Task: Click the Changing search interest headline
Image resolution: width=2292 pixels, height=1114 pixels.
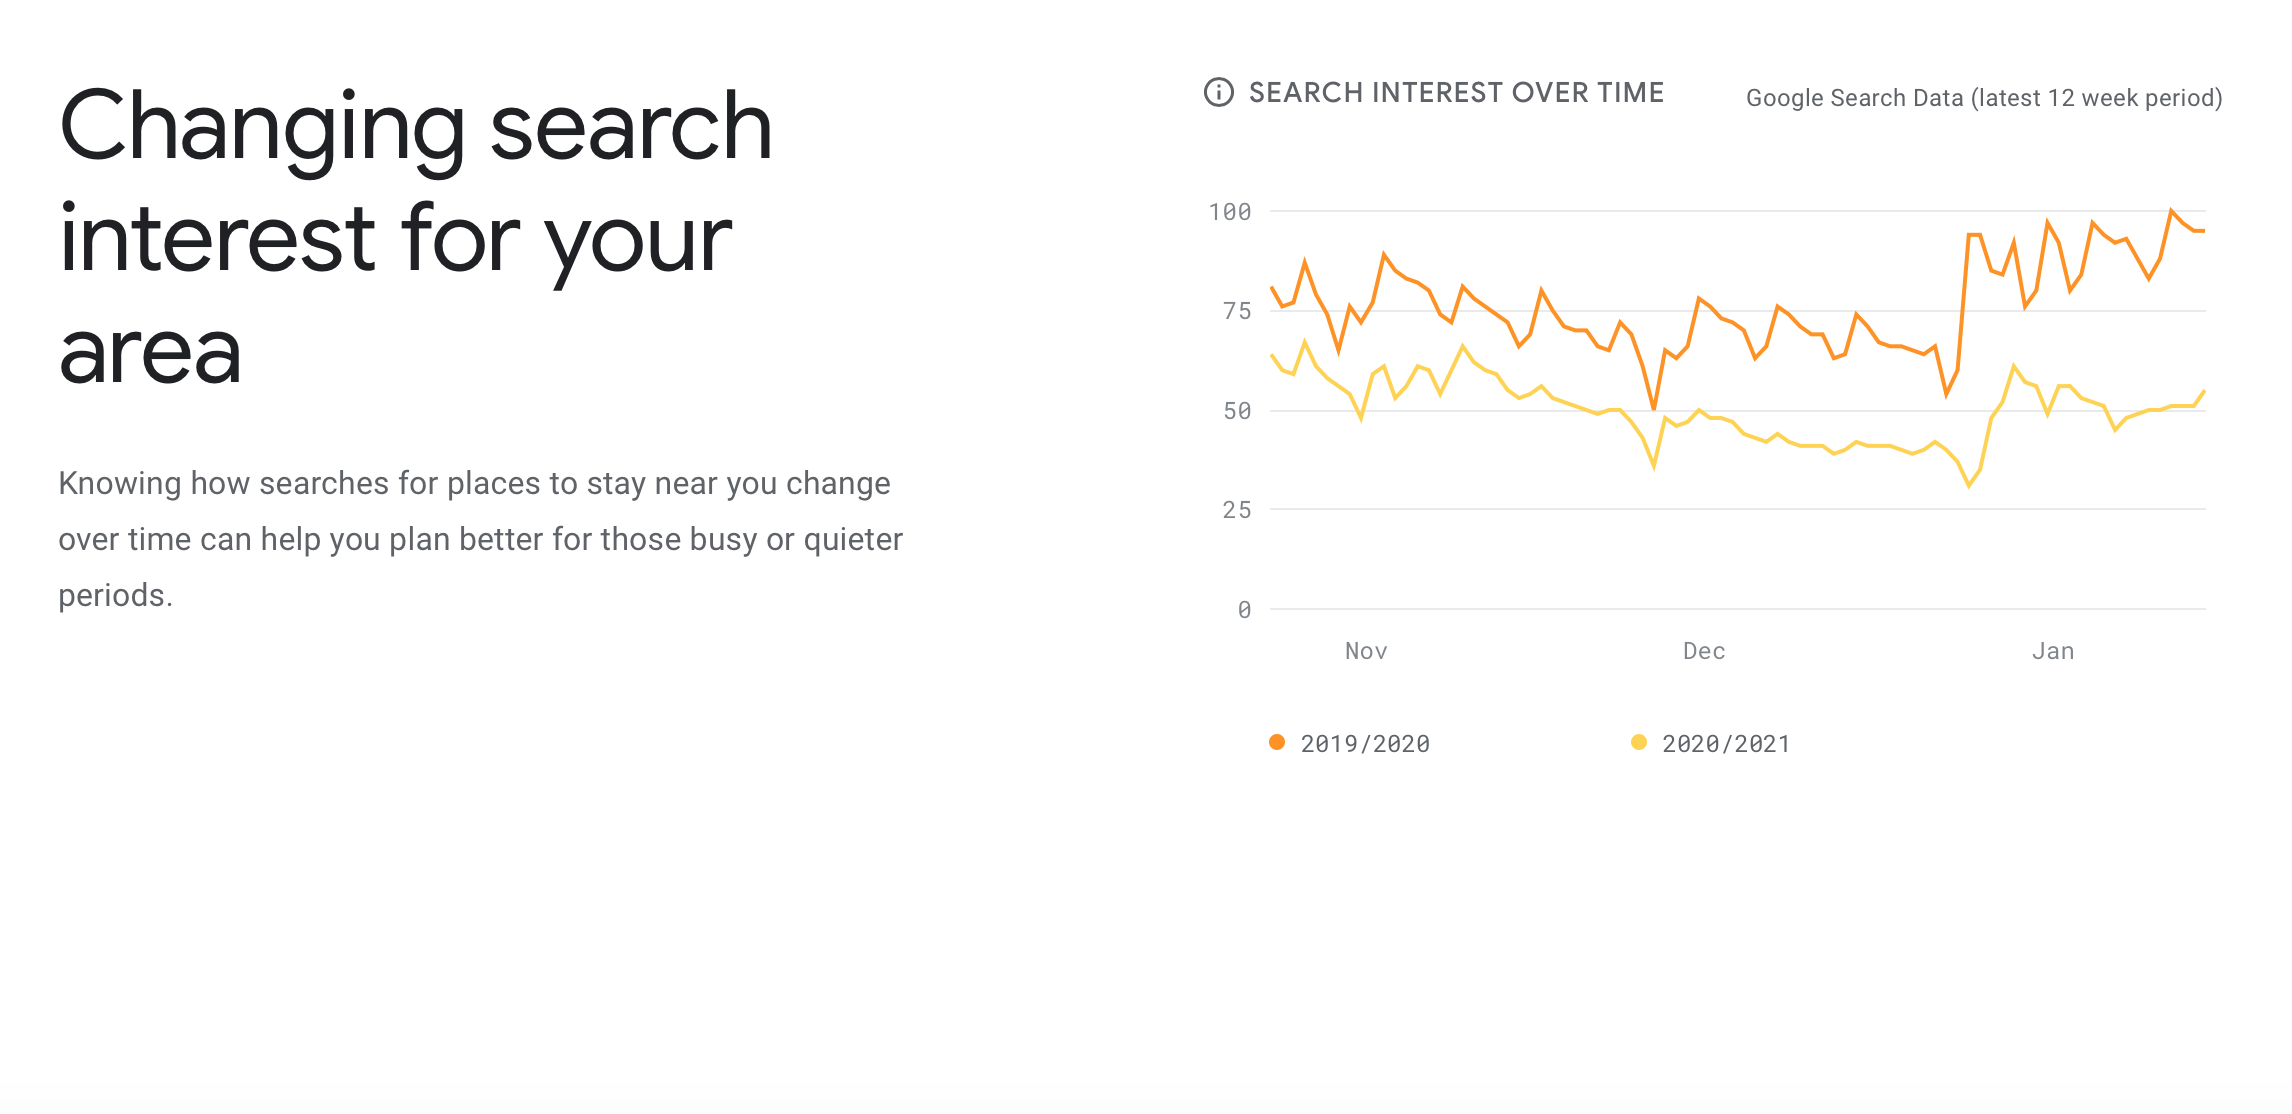Action: (415, 237)
